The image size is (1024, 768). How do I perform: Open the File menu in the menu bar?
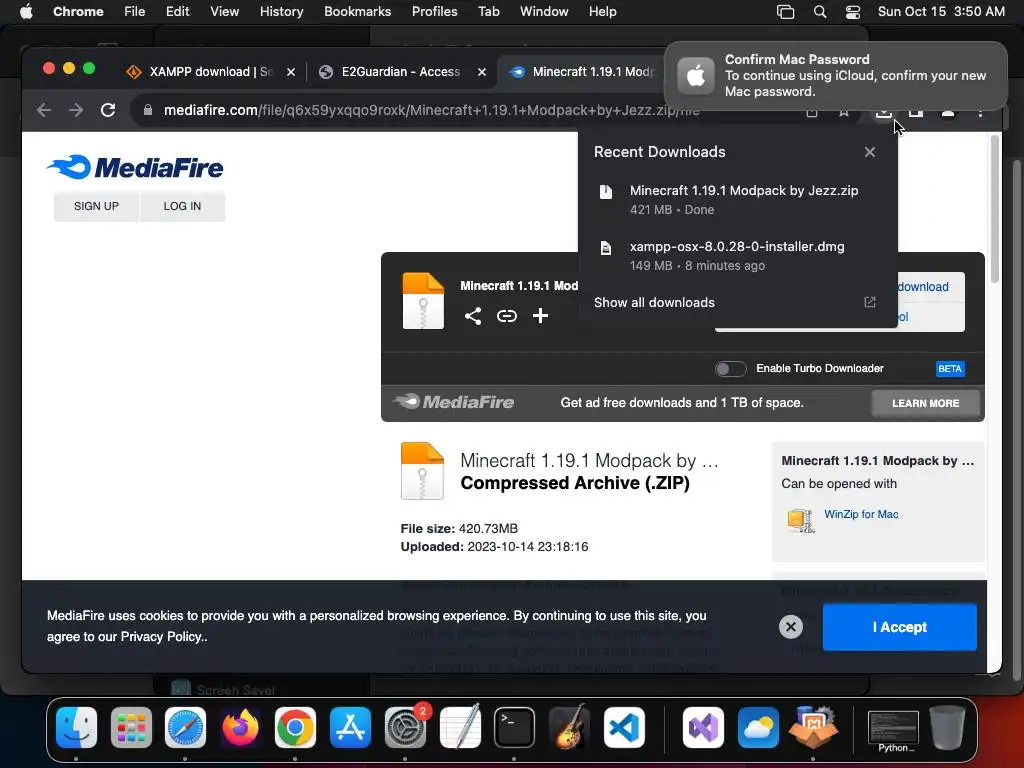pos(135,12)
